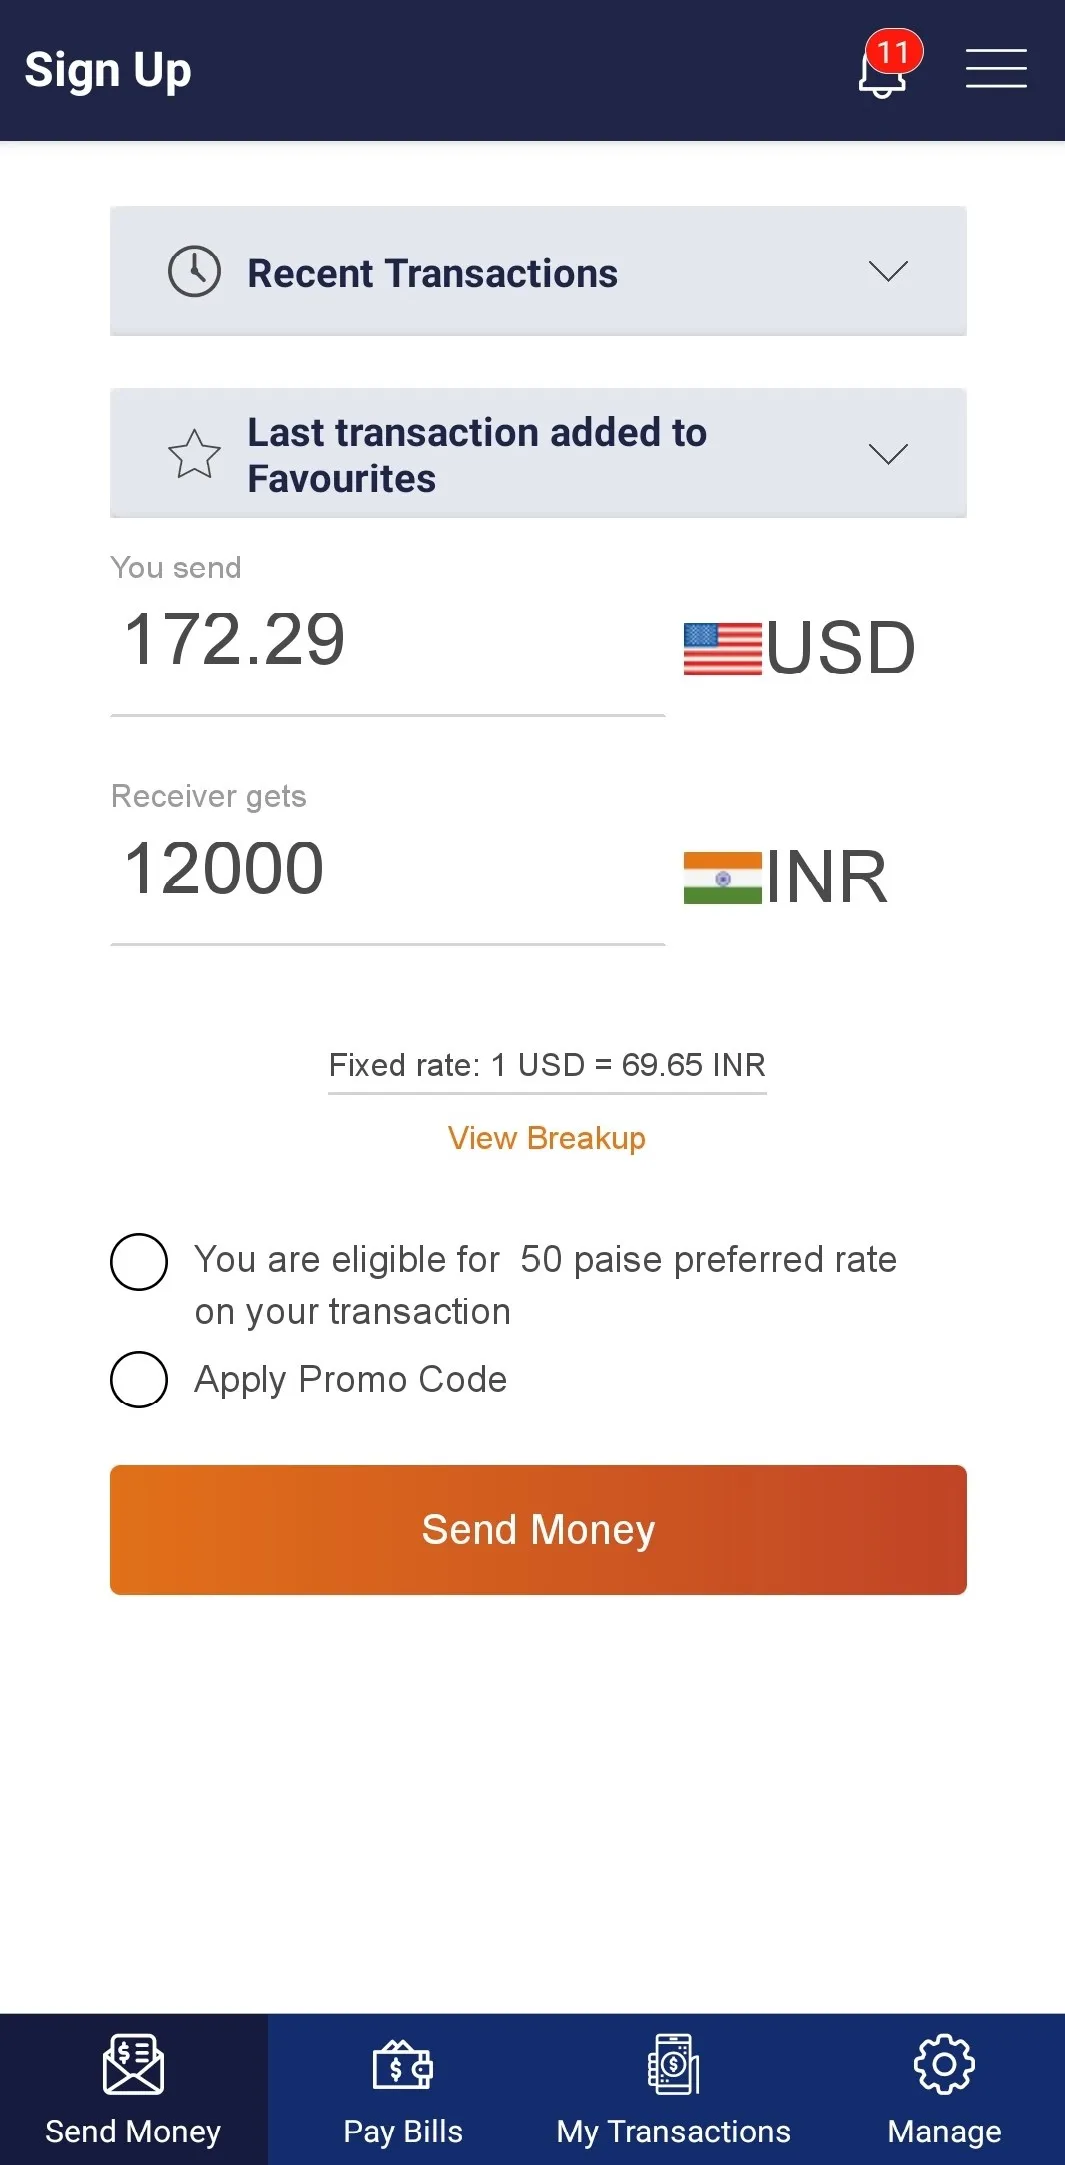Open the Manage gear icon
Screen dimensions: 1065x2165
pyautogui.click(x=944, y=2064)
